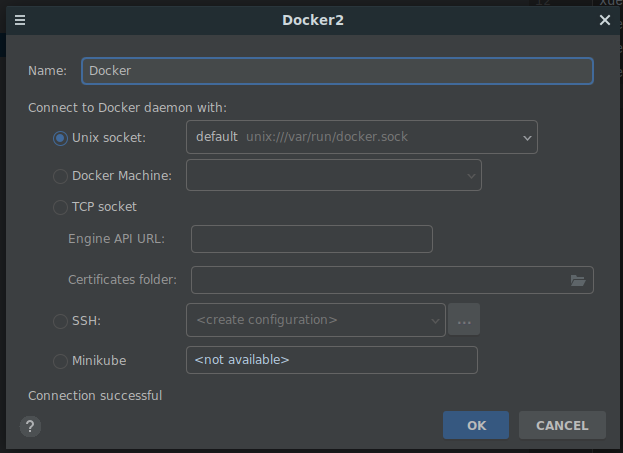The width and height of the screenshot is (623, 453).
Task: Open the help question mark icon
Action: (x=30, y=426)
